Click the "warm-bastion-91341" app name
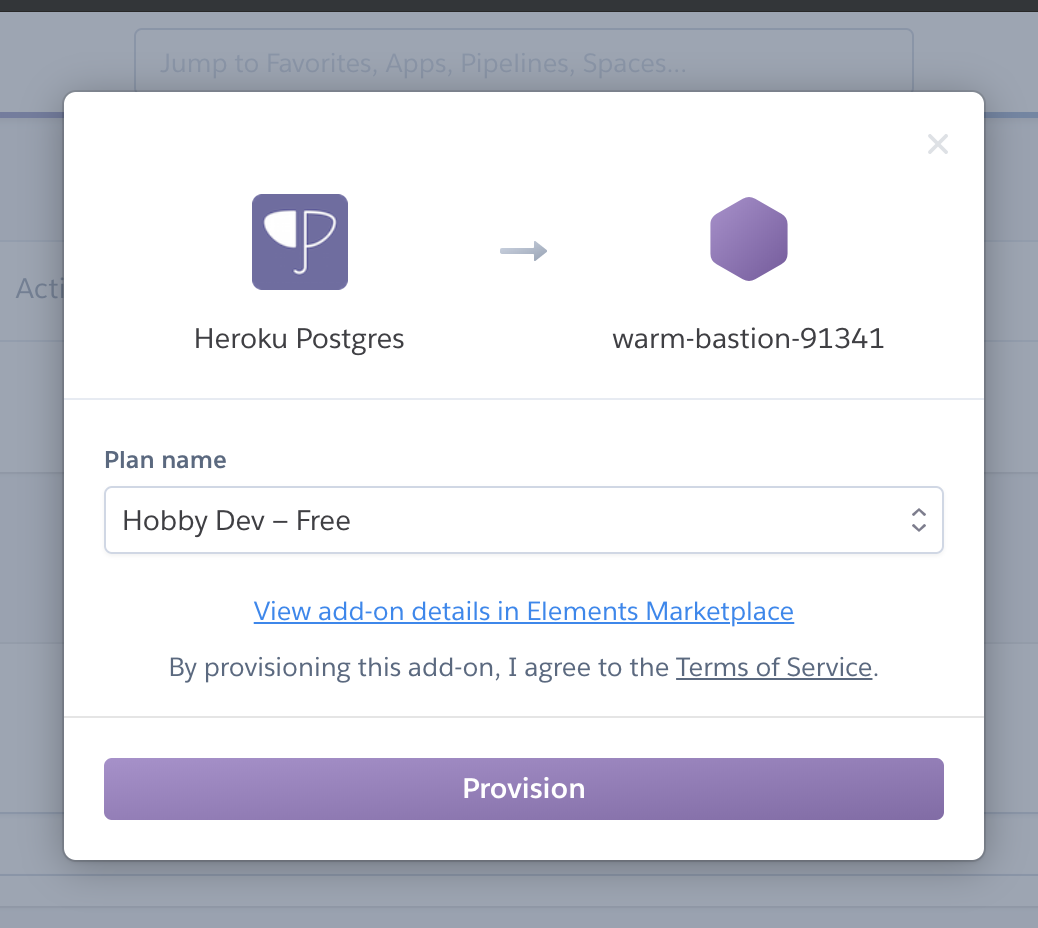The width and height of the screenshot is (1038, 928). pyautogui.click(x=748, y=339)
